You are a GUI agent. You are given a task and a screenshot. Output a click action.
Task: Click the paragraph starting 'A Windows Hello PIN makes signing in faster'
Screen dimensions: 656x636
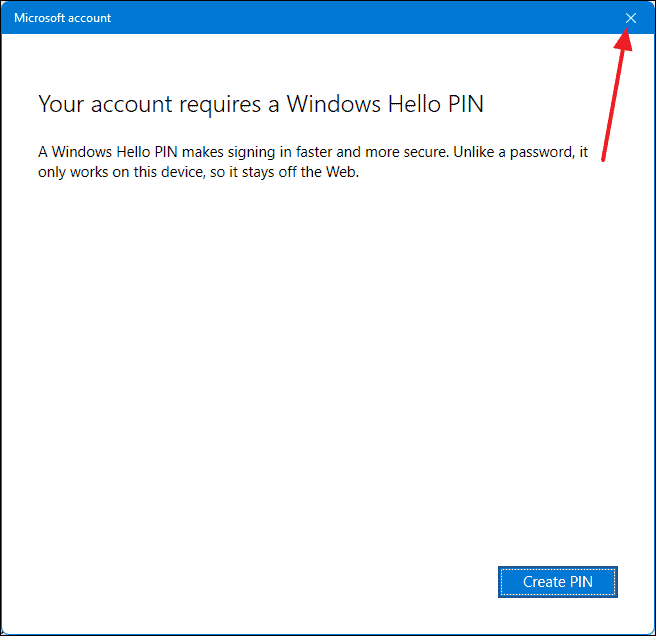(313, 162)
